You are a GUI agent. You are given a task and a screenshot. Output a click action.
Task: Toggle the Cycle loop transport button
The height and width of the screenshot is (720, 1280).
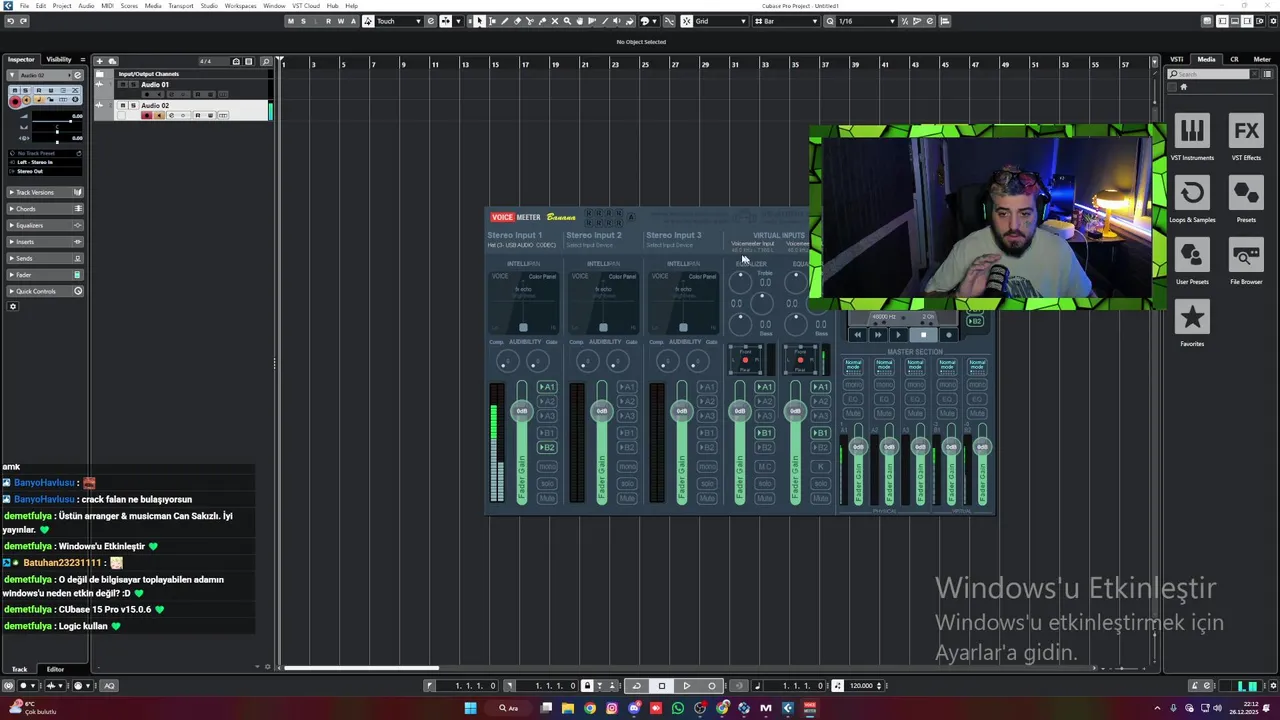point(636,686)
